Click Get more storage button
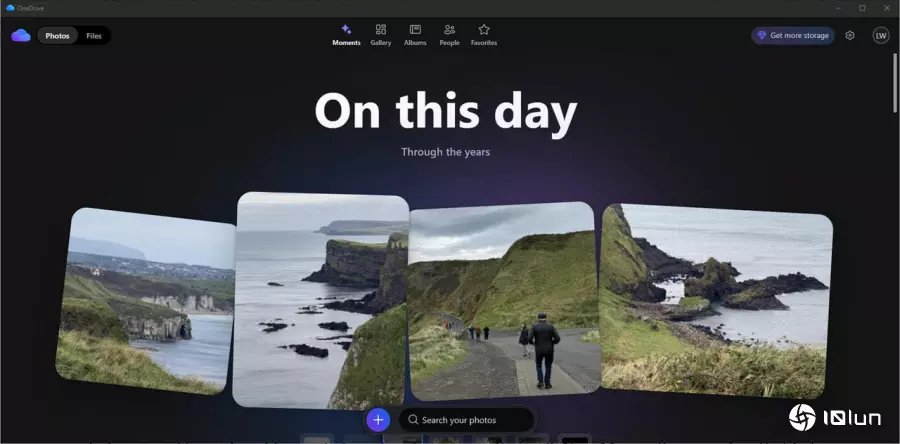 coord(792,35)
